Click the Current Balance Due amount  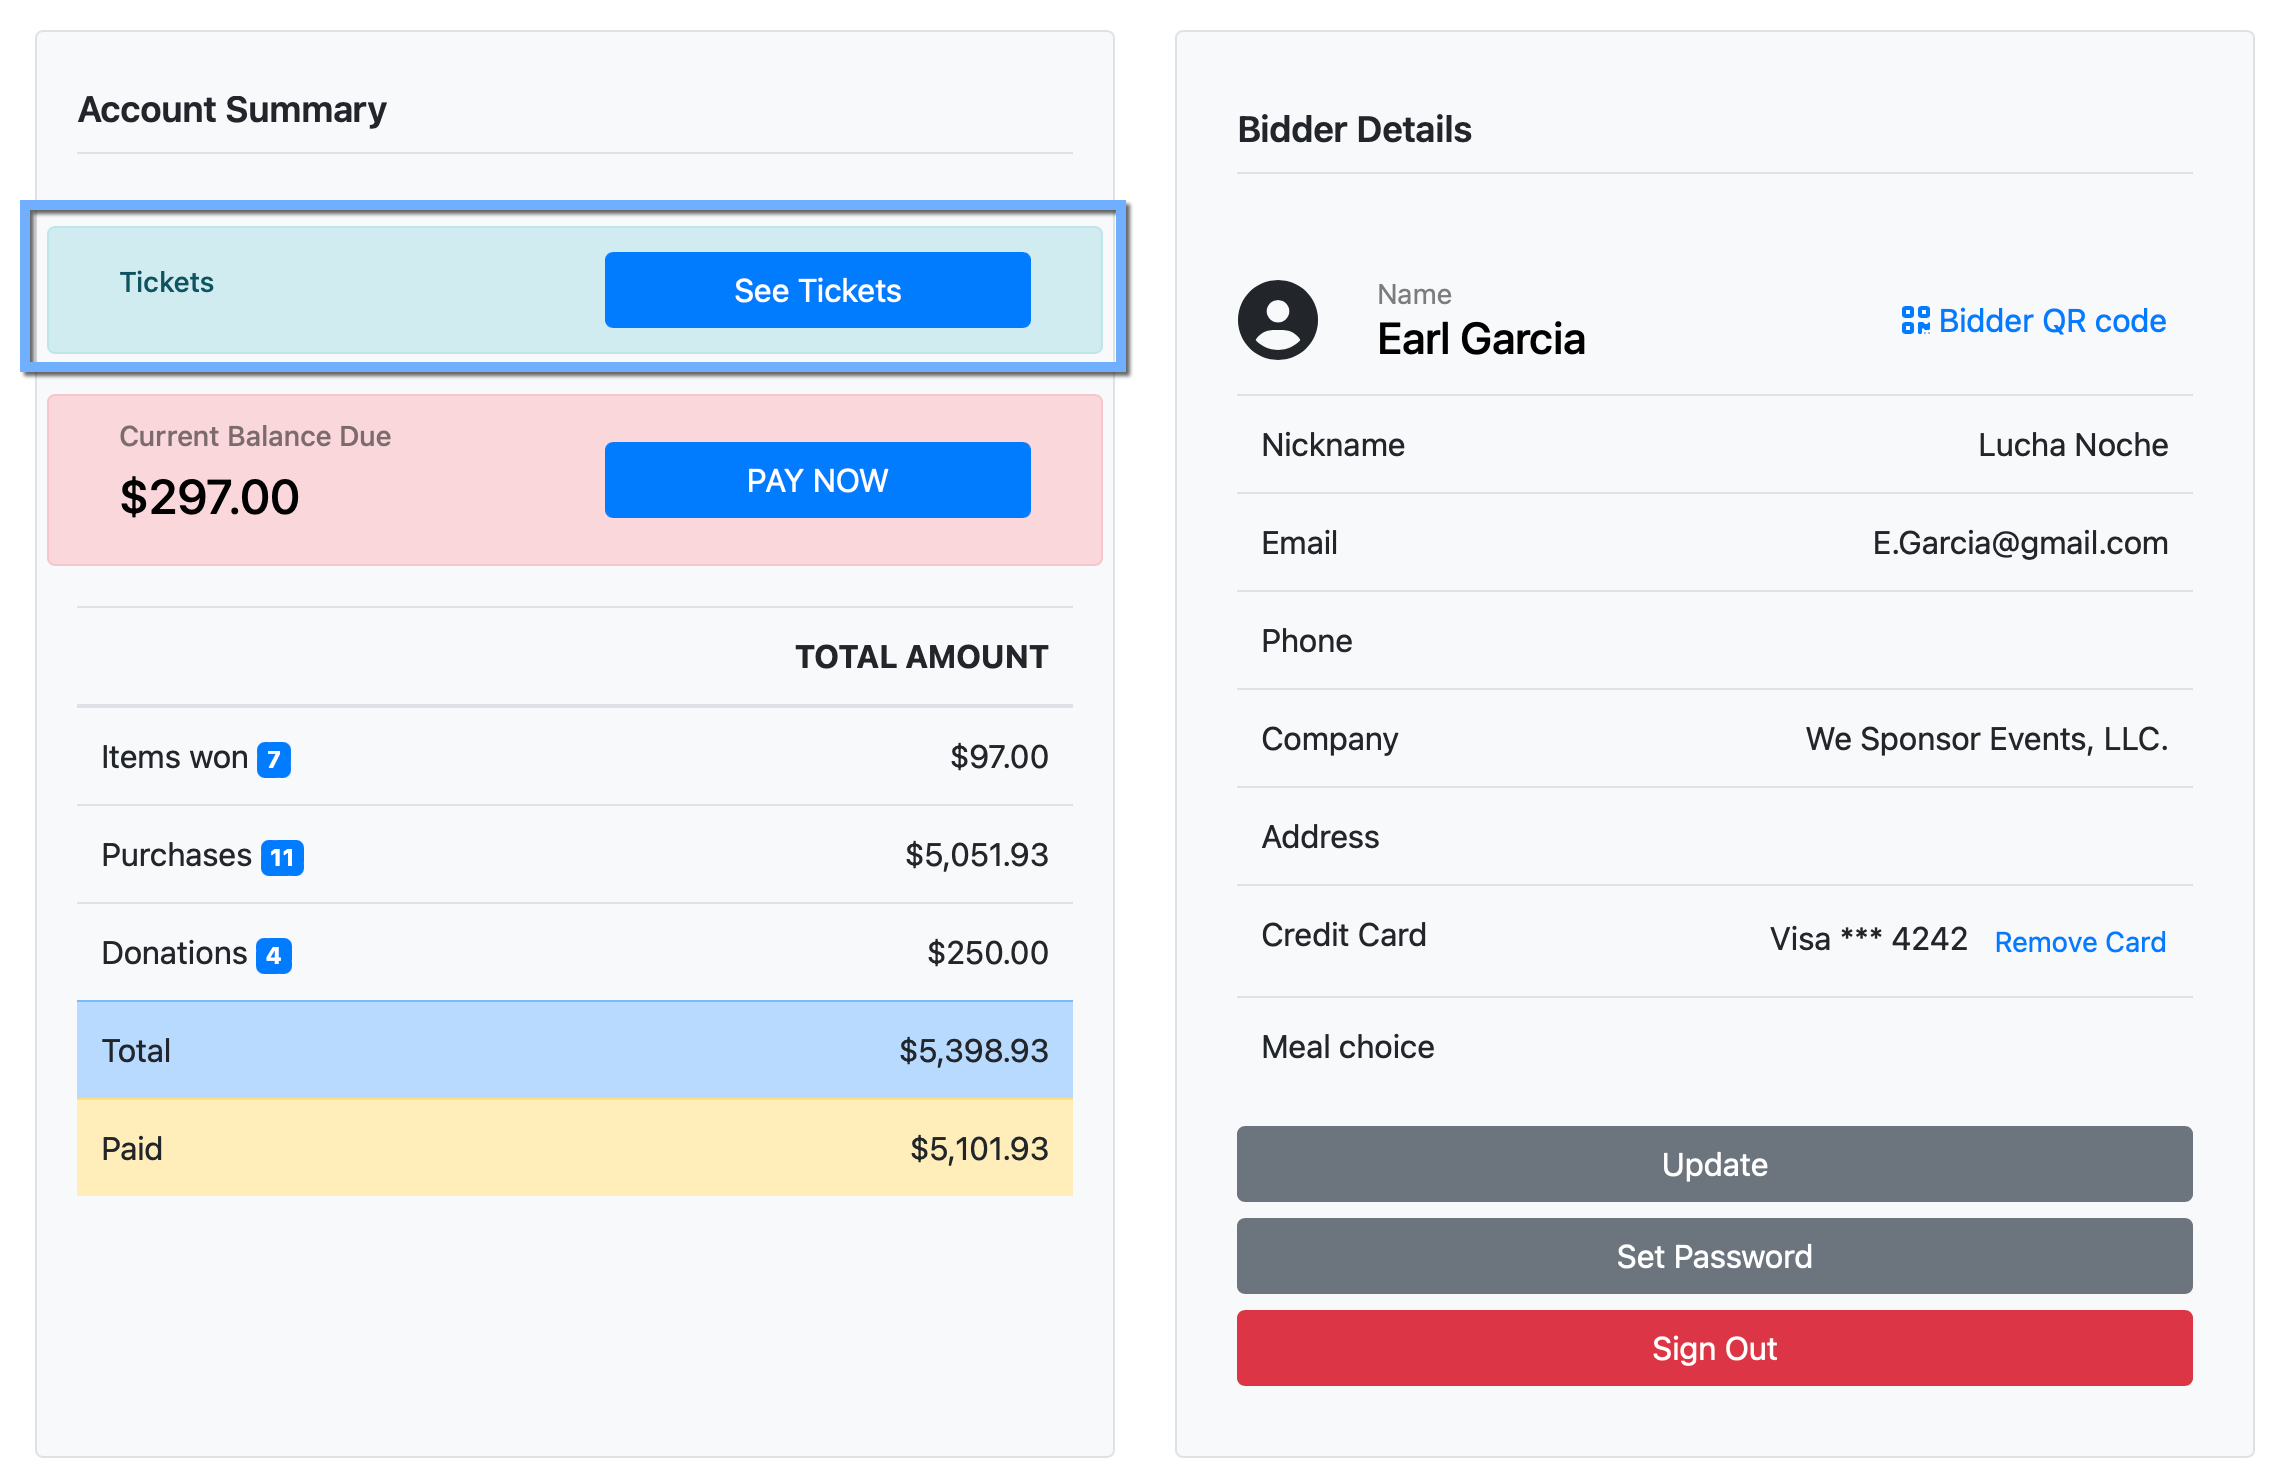pos(209,497)
